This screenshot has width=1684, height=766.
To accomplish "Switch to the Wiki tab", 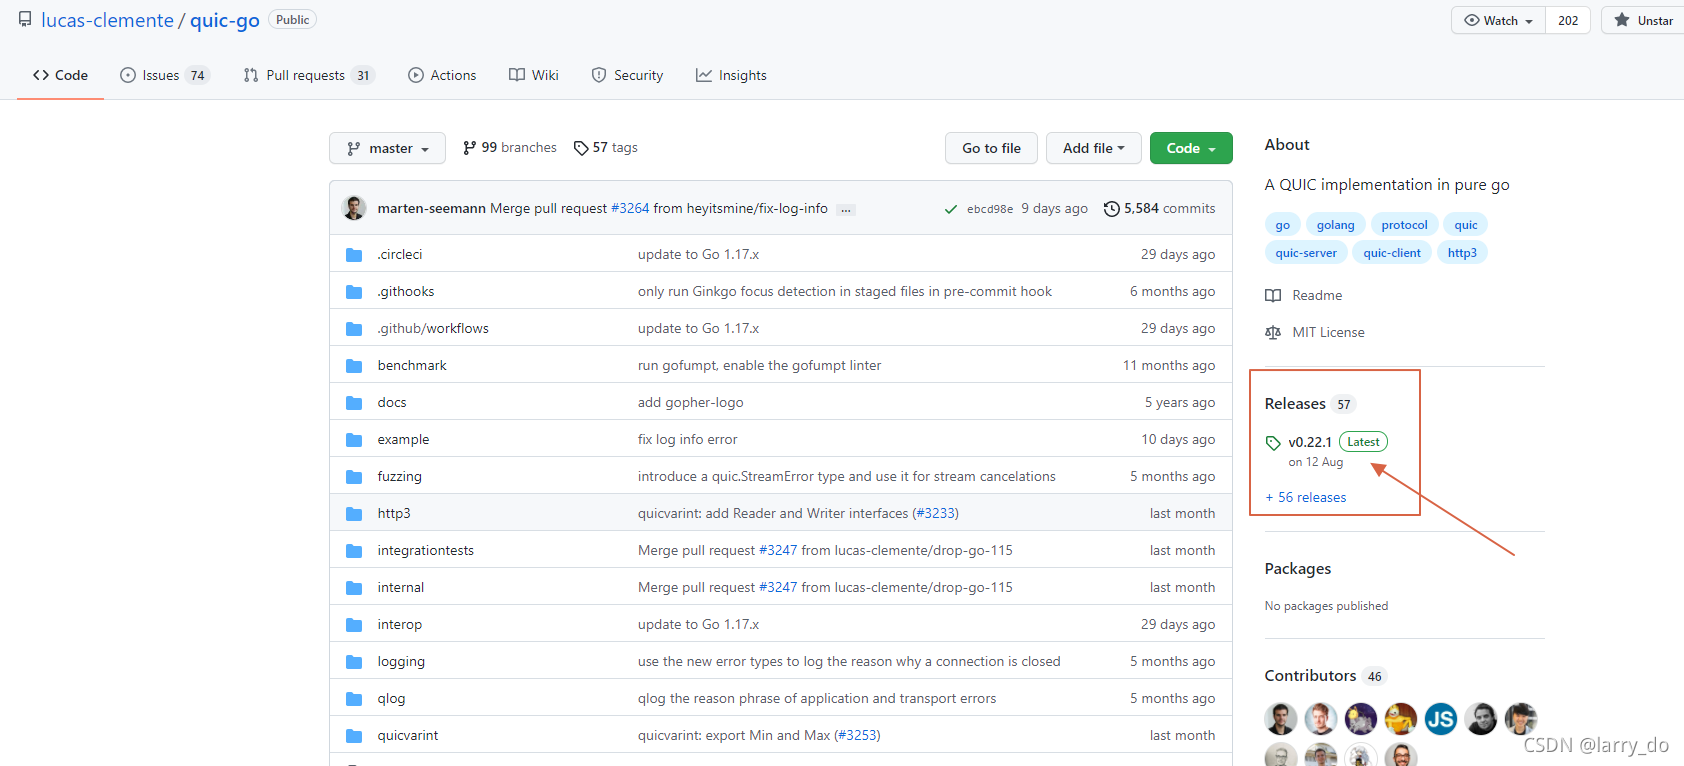I will coord(534,75).
